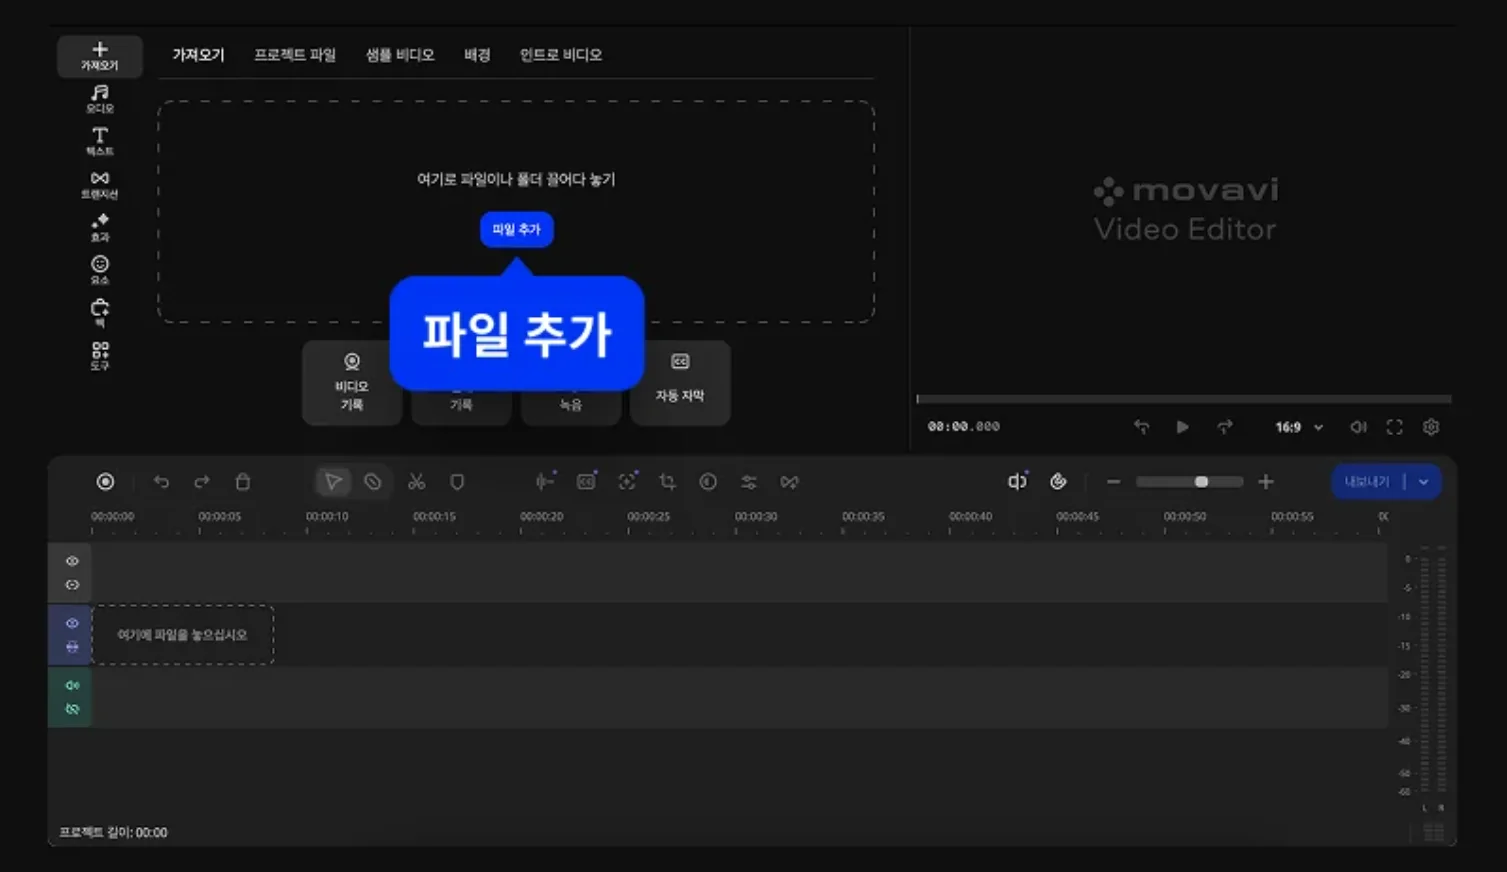Click the 00:00:45 mark on timeline ruler
The width and height of the screenshot is (1507, 872).
pyautogui.click(x=1078, y=517)
